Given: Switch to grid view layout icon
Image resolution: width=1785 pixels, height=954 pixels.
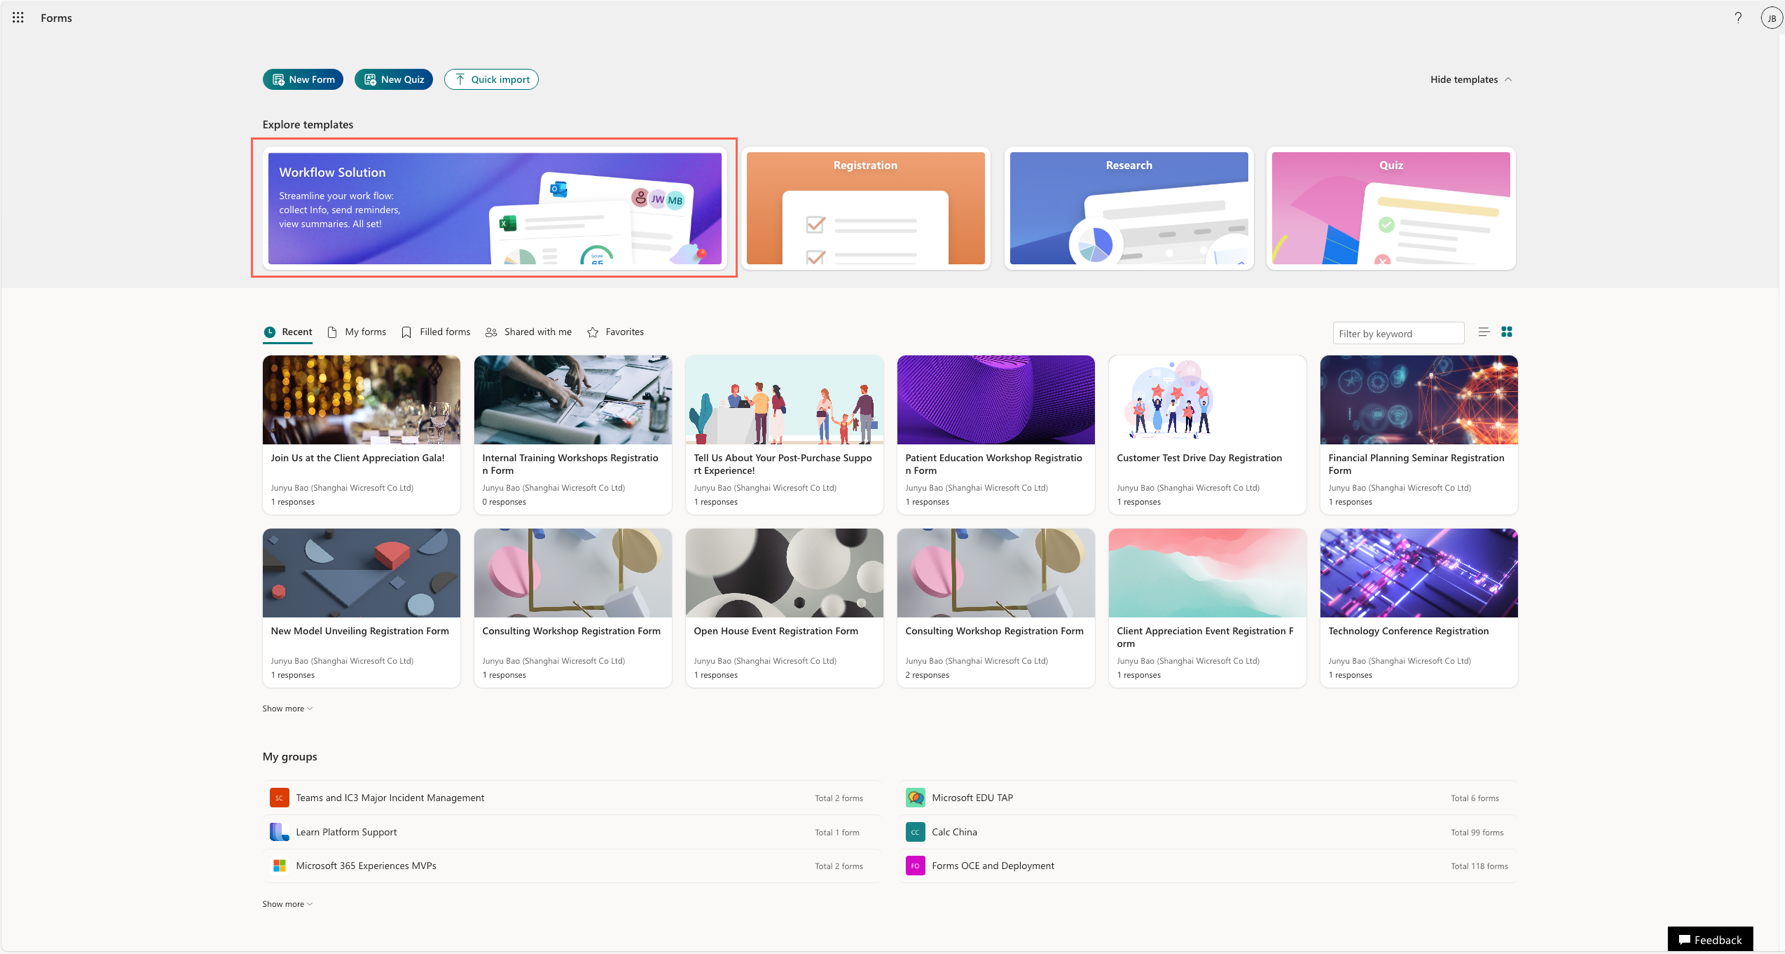Looking at the screenshot, I should [x=1507, y=332].
